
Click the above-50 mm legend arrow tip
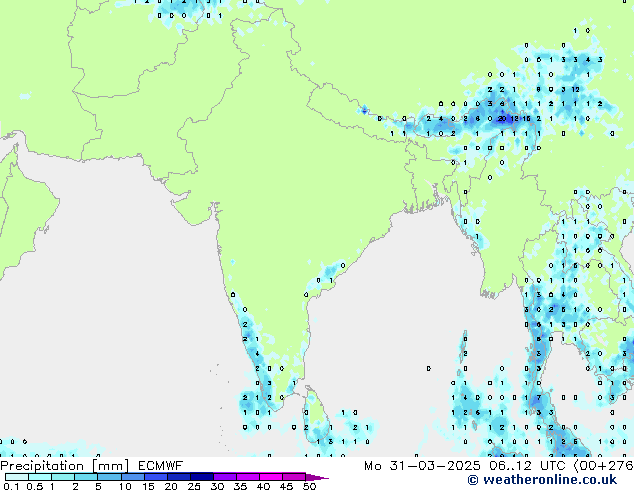coord(317,477)
